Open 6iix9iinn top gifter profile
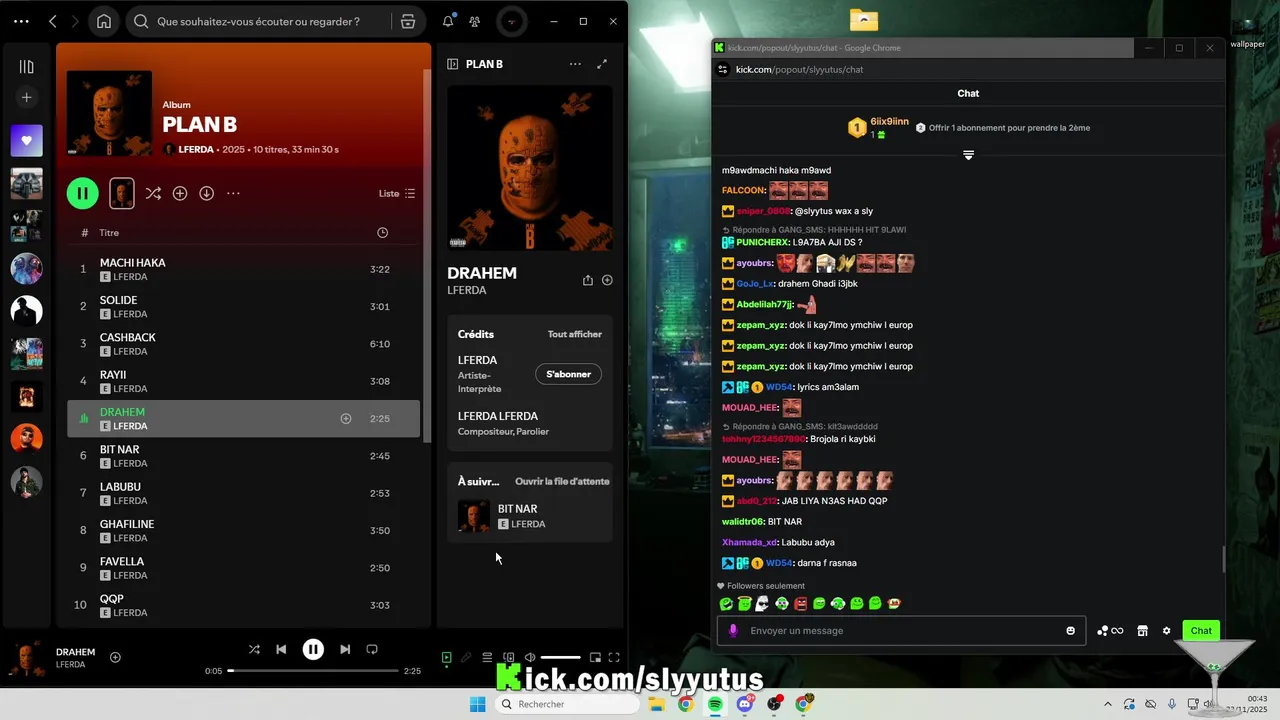 tap(889, 122)
